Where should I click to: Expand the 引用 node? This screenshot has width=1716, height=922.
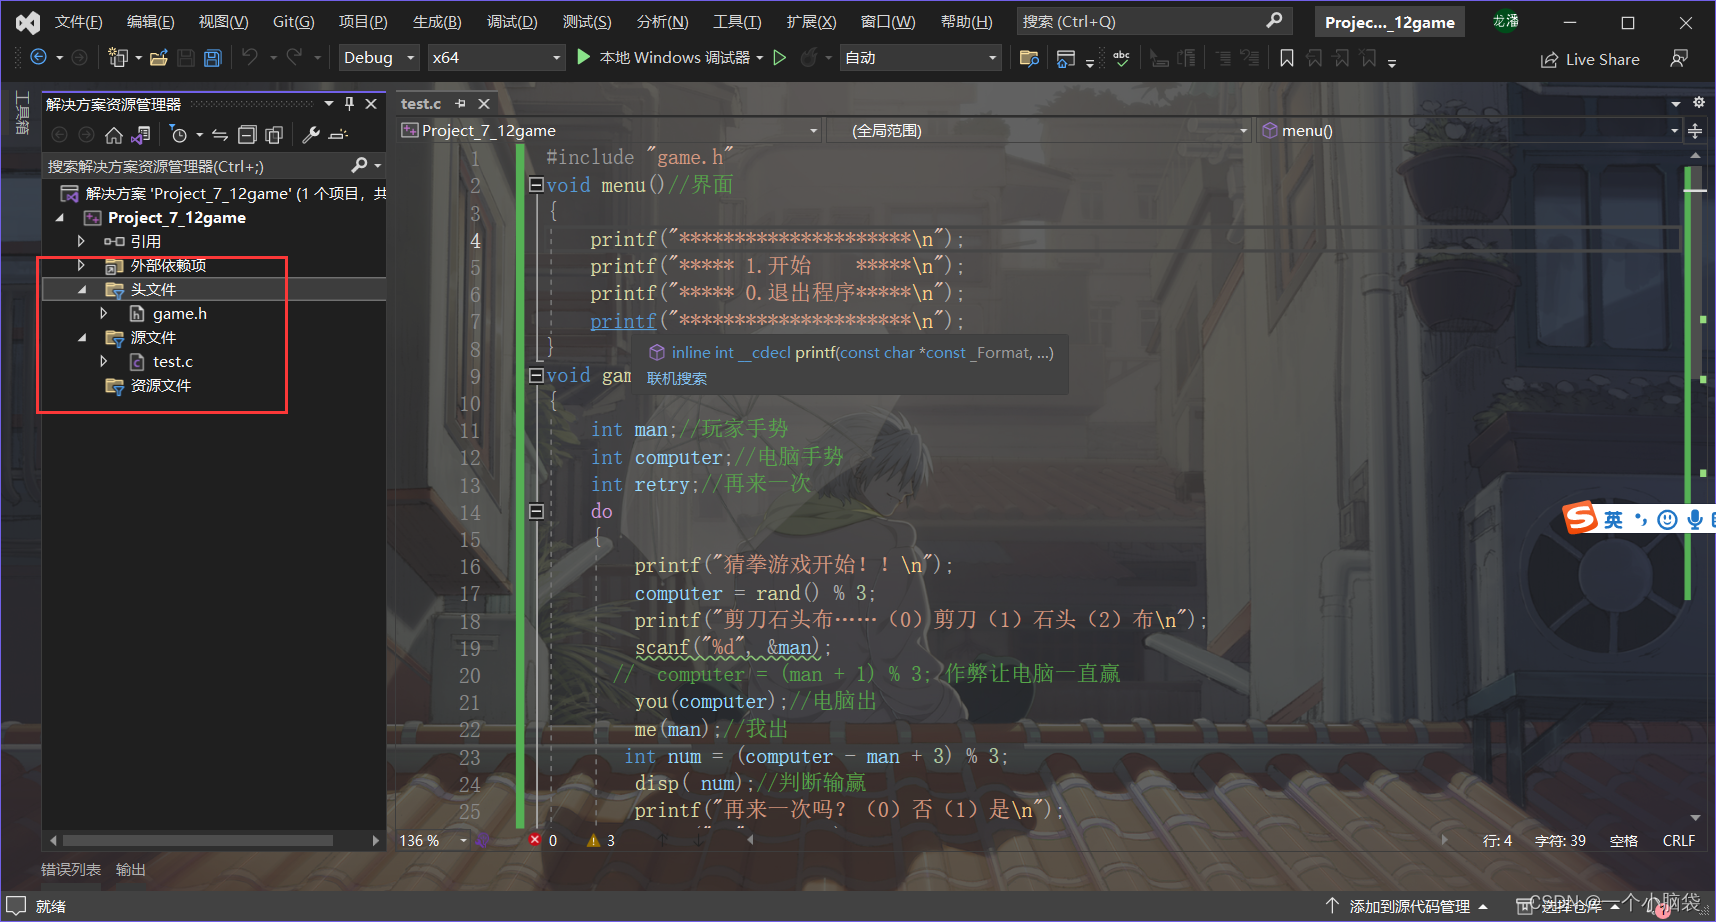click(82, 241)
